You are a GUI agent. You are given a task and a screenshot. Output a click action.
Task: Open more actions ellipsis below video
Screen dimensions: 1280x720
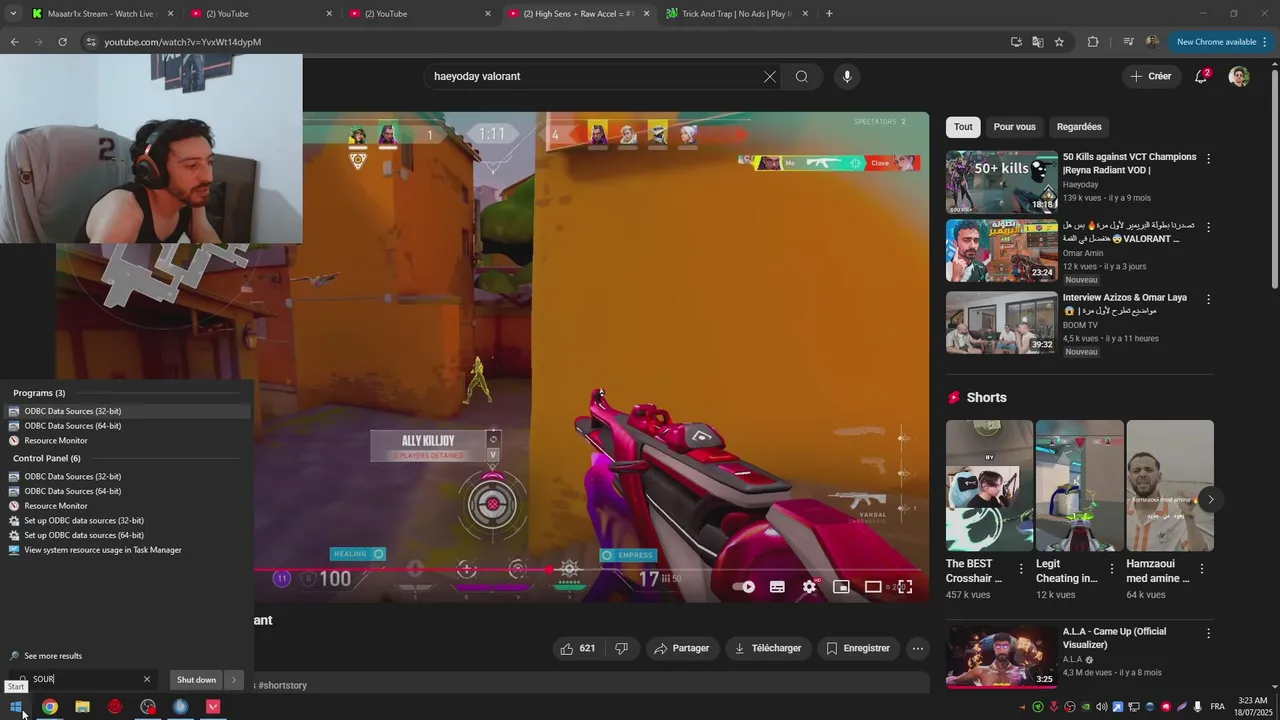918,648
